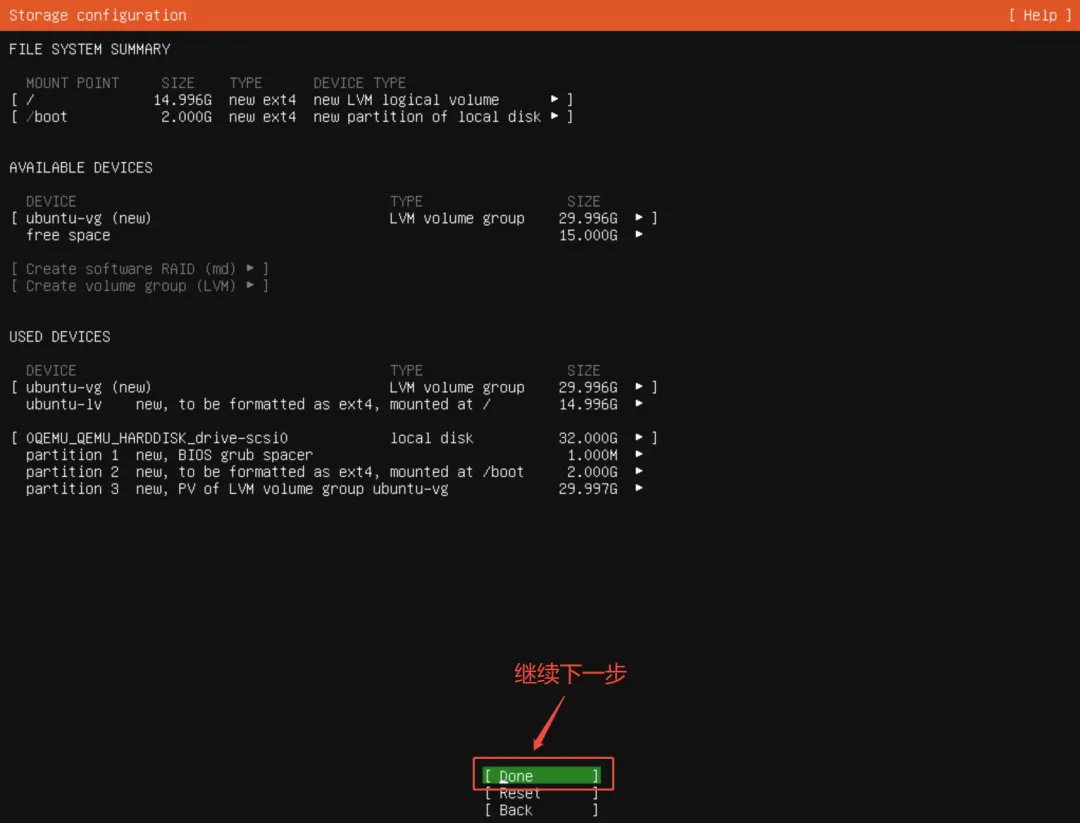Select ubuntu-vg (new) in Available Devices

coord(334,218)
